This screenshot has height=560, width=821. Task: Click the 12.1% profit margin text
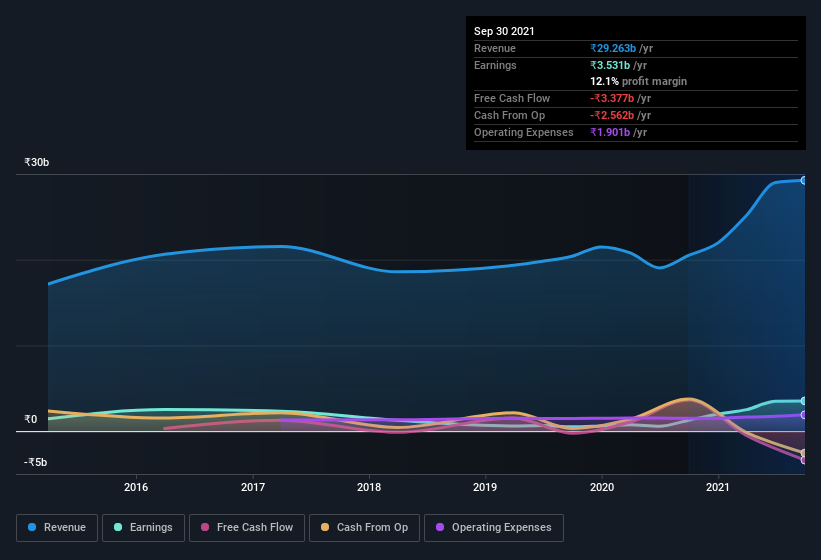click(639, 81)
